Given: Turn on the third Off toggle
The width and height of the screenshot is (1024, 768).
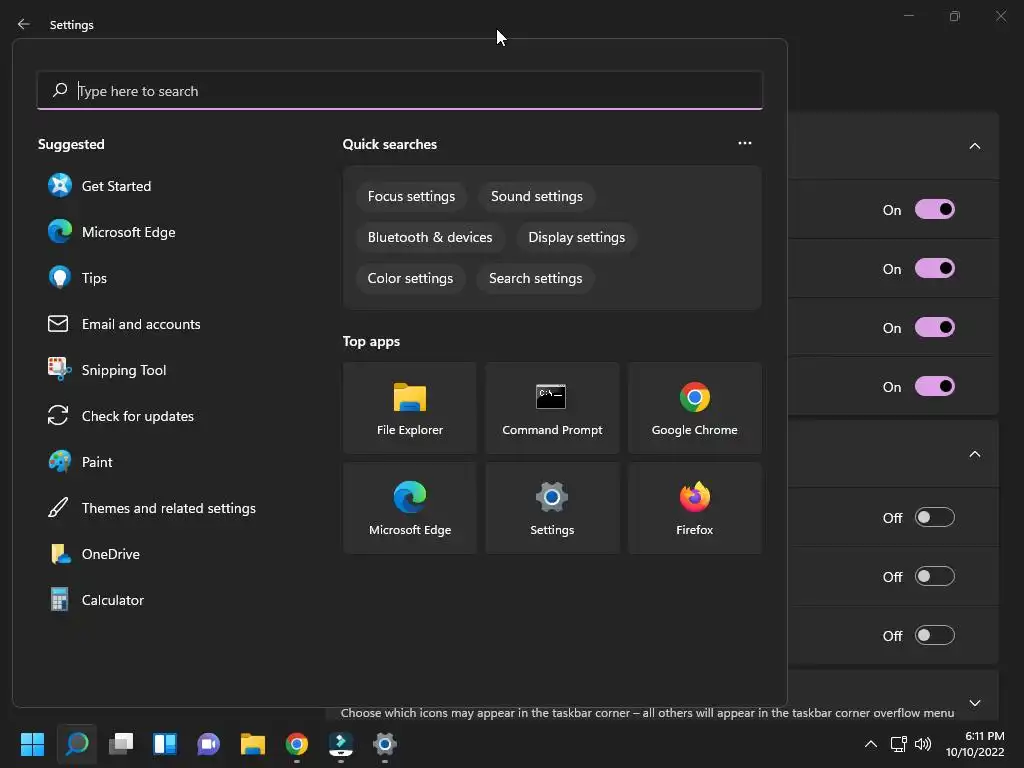Looking at the screenshot, I should tap(935, 635).
